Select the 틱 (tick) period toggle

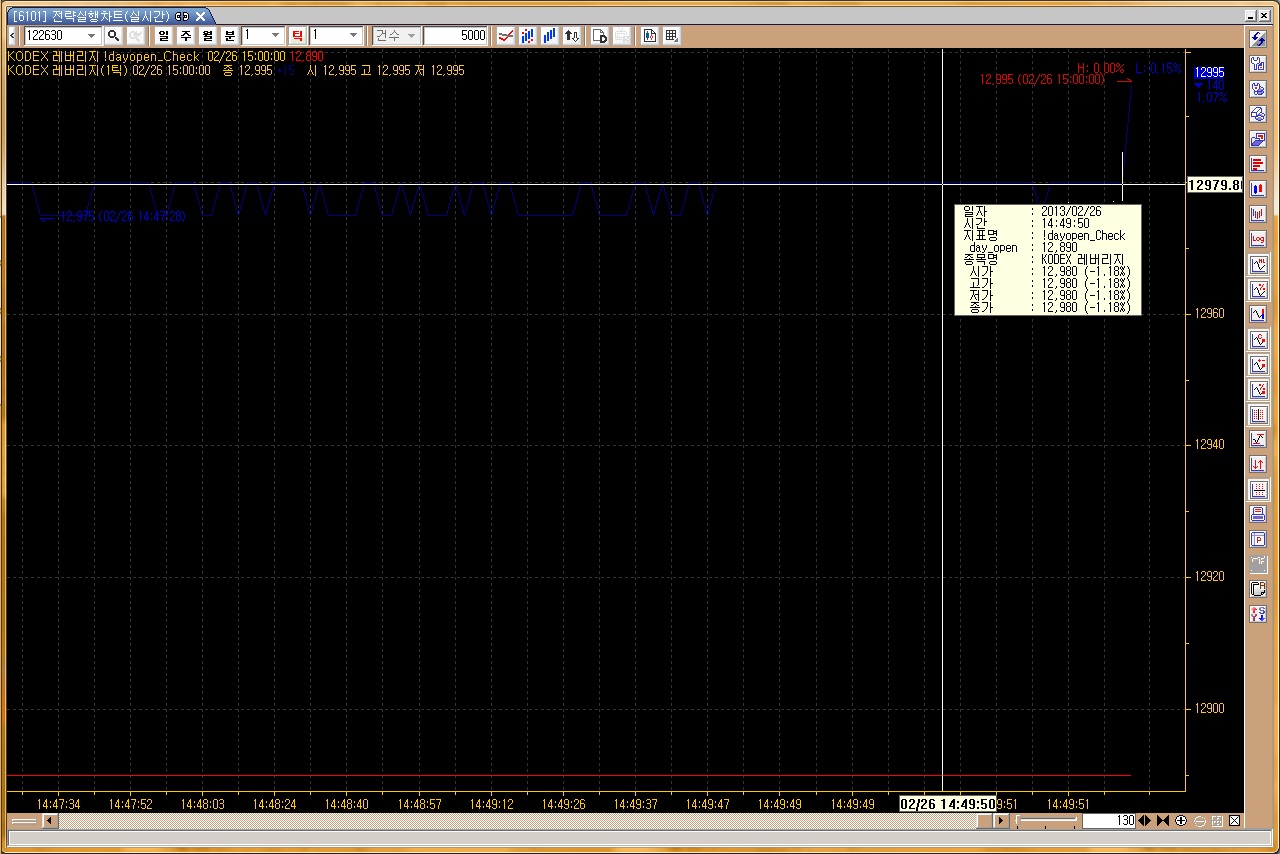[297, 36]
